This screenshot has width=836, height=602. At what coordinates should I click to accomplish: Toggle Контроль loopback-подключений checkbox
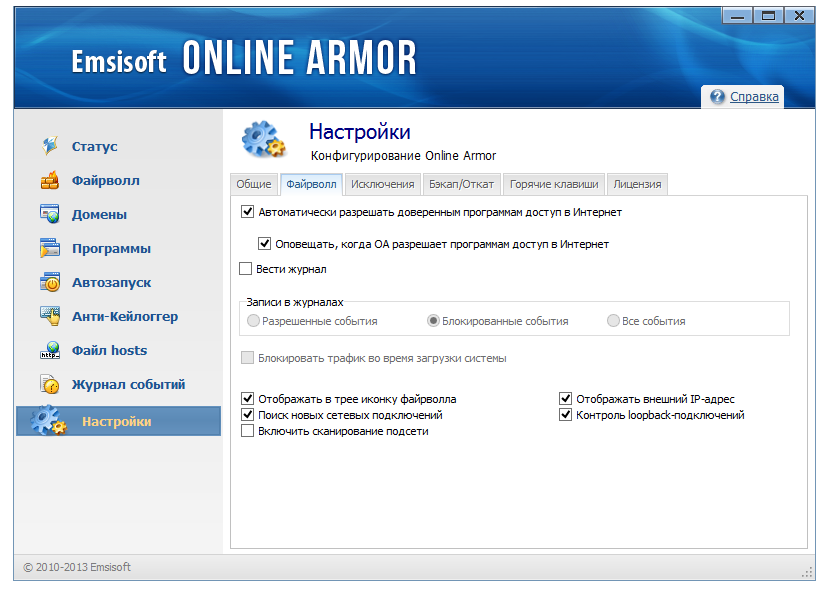point(565,414)
